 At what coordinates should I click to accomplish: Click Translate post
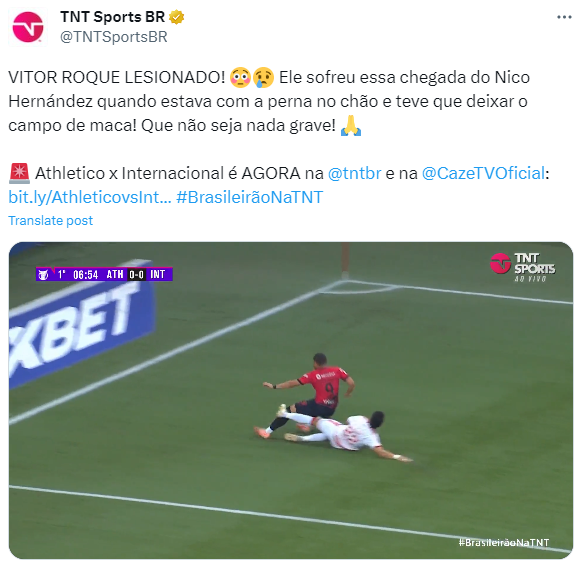(x=50, y=220)
